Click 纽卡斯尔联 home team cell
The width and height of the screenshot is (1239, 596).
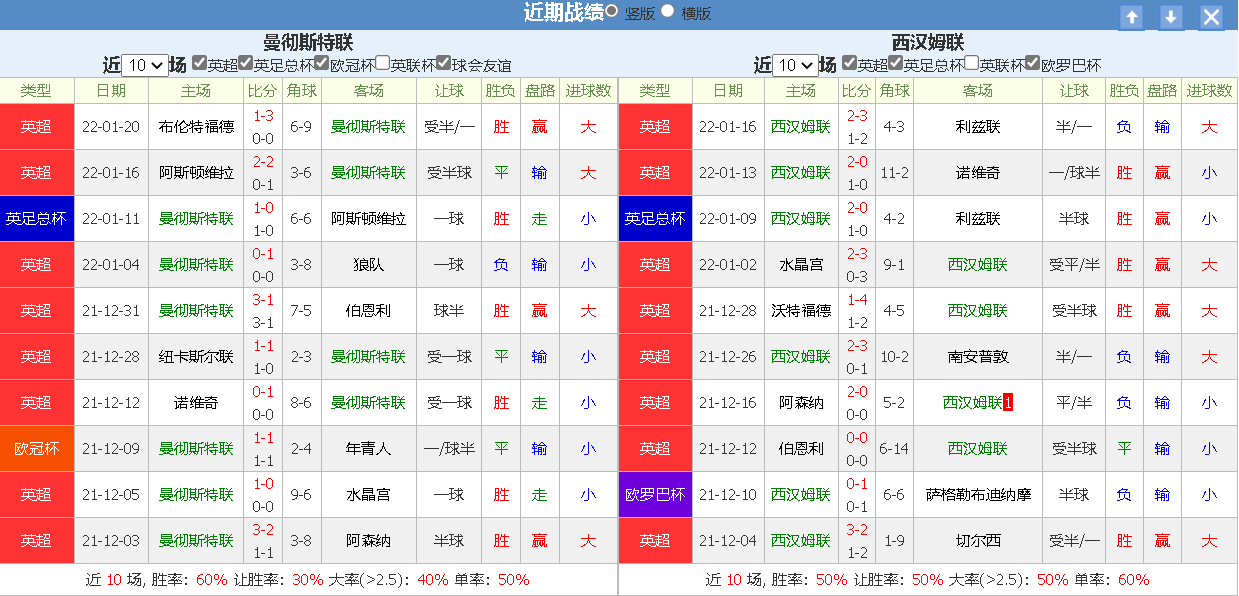point(196,357)
